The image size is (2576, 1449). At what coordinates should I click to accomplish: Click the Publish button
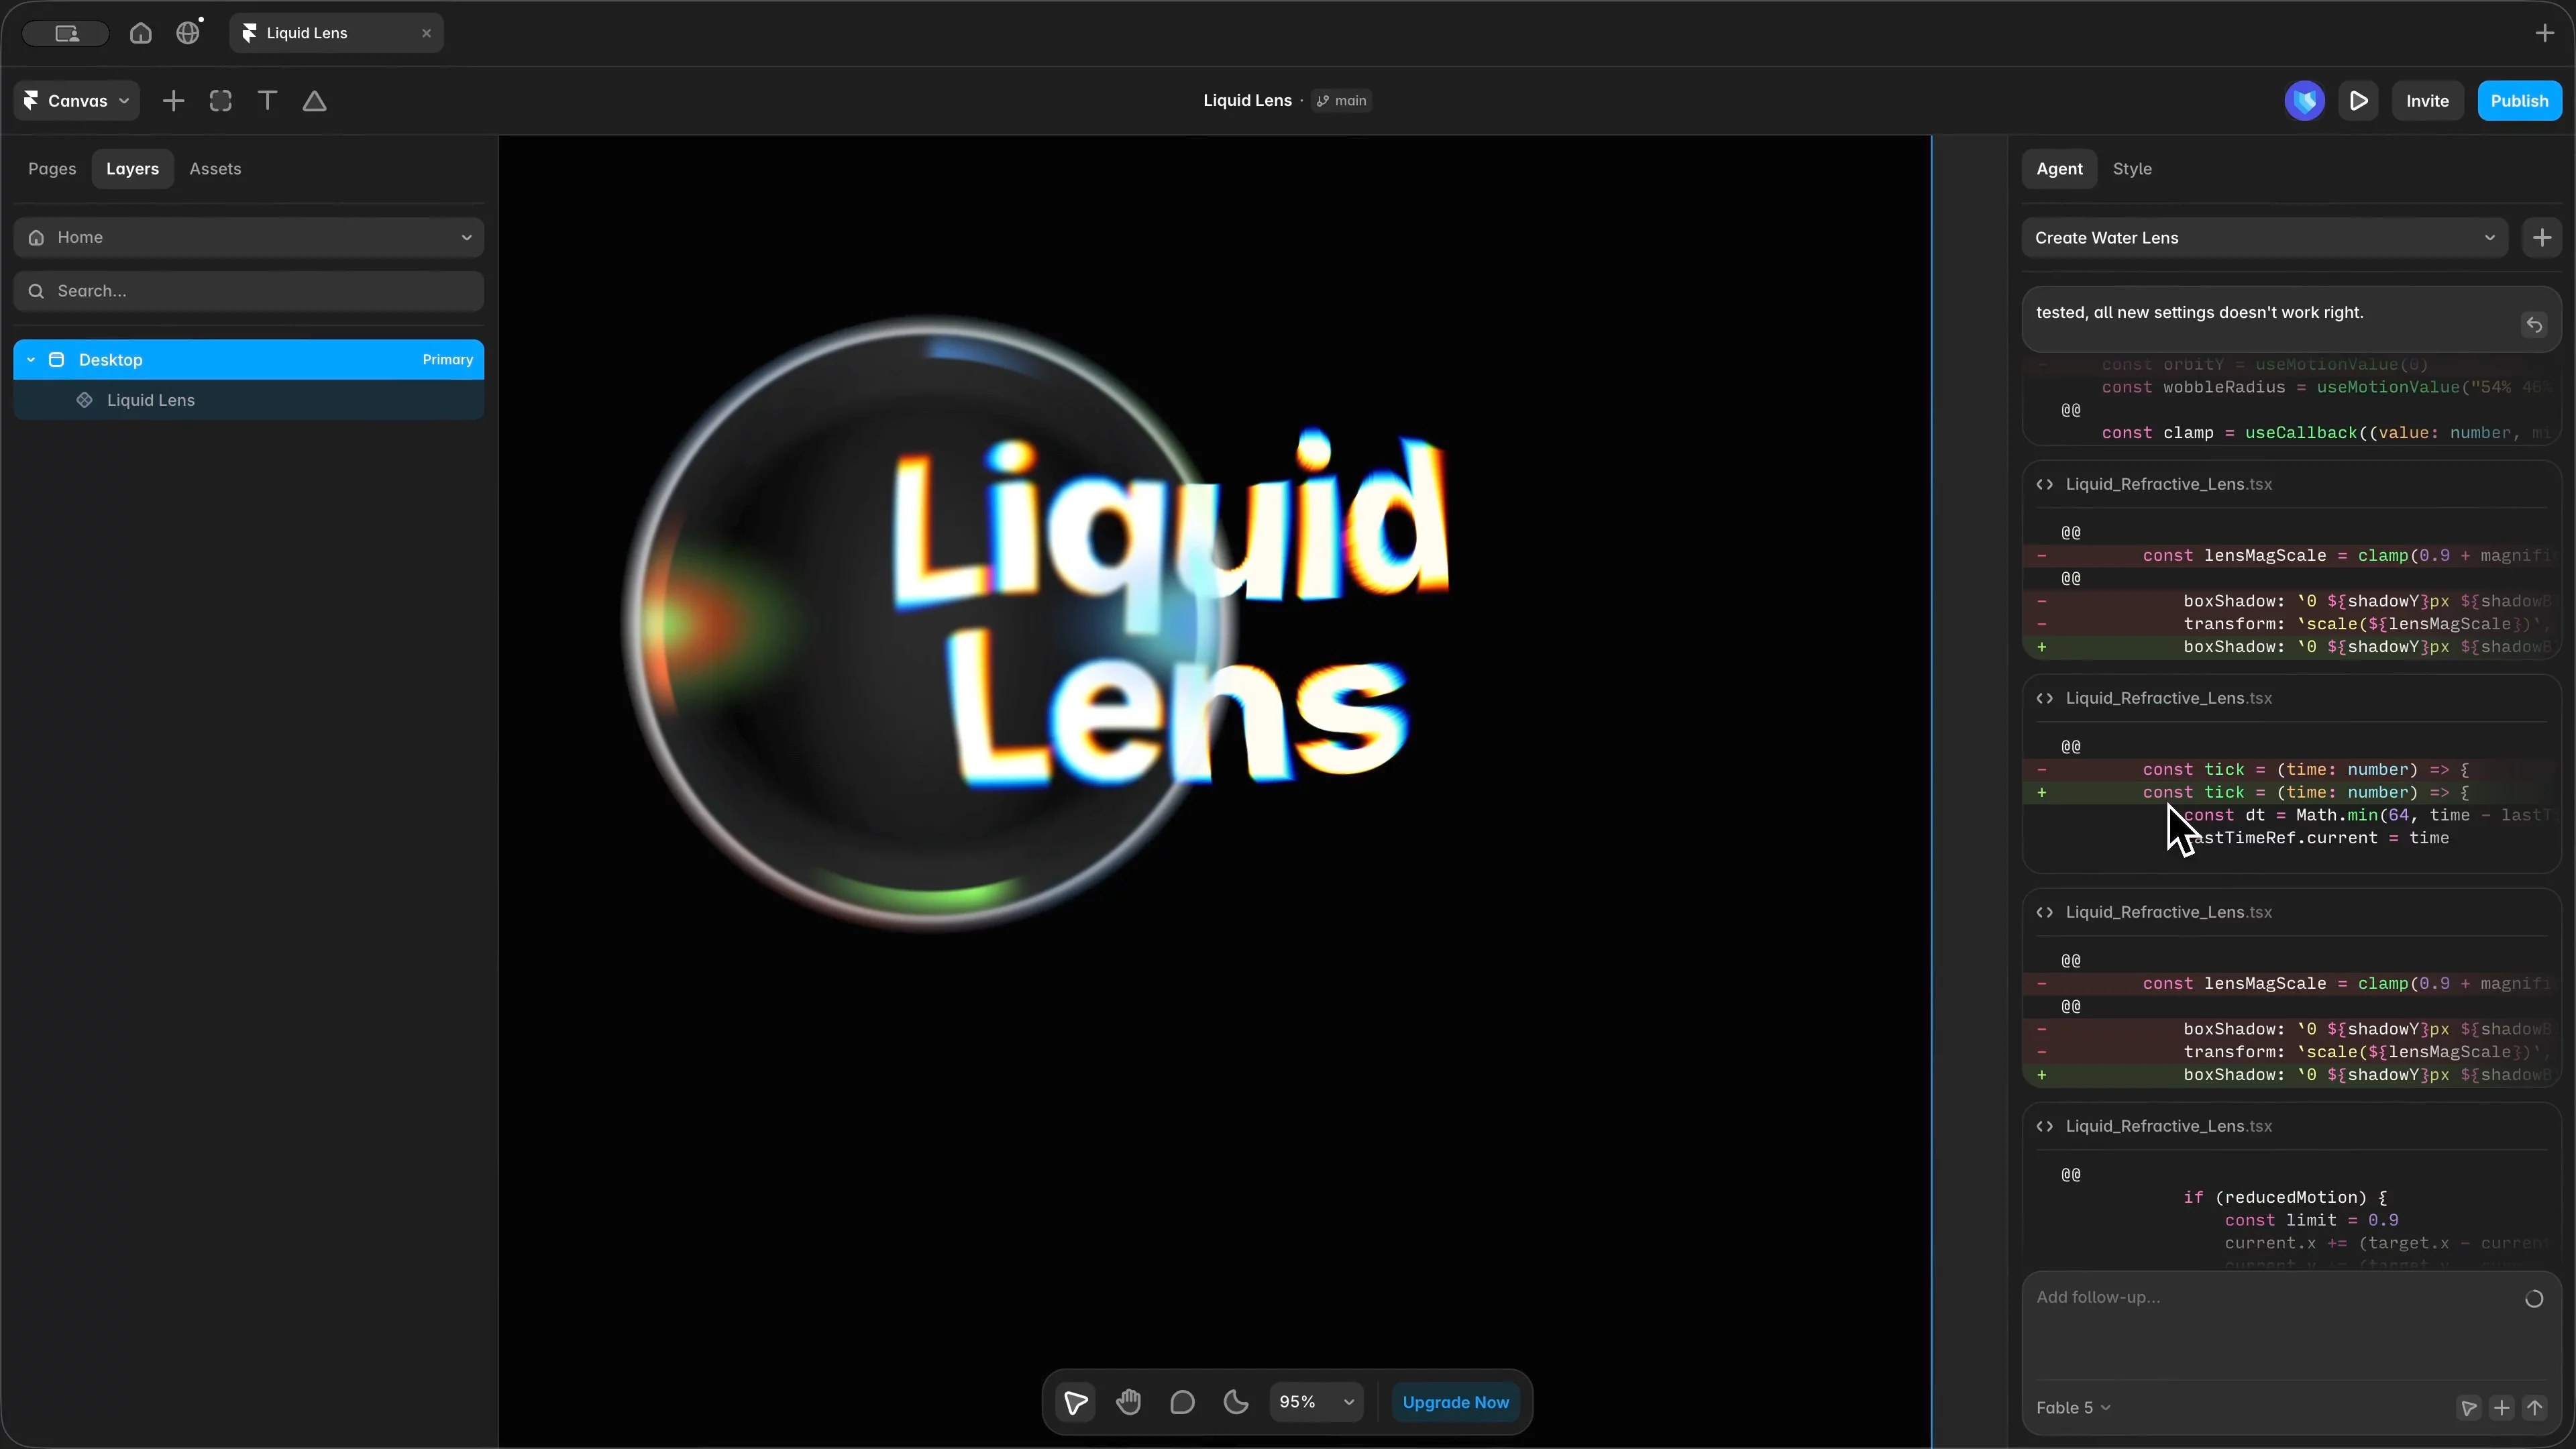click(x=2519, y=101)
